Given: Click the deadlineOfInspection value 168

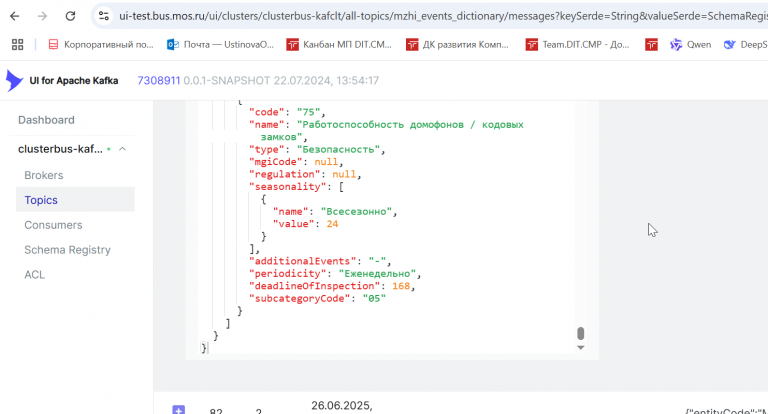Looking at the screenshot, I should (401, 286).
